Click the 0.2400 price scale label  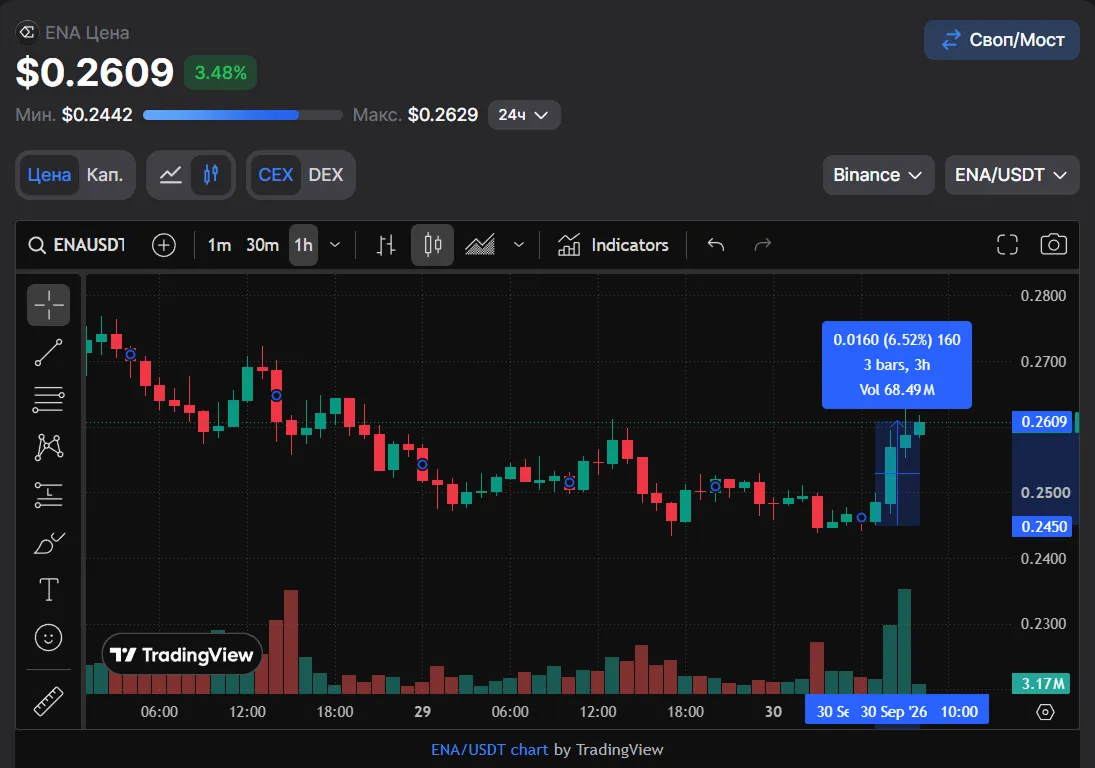[1043, 559]
